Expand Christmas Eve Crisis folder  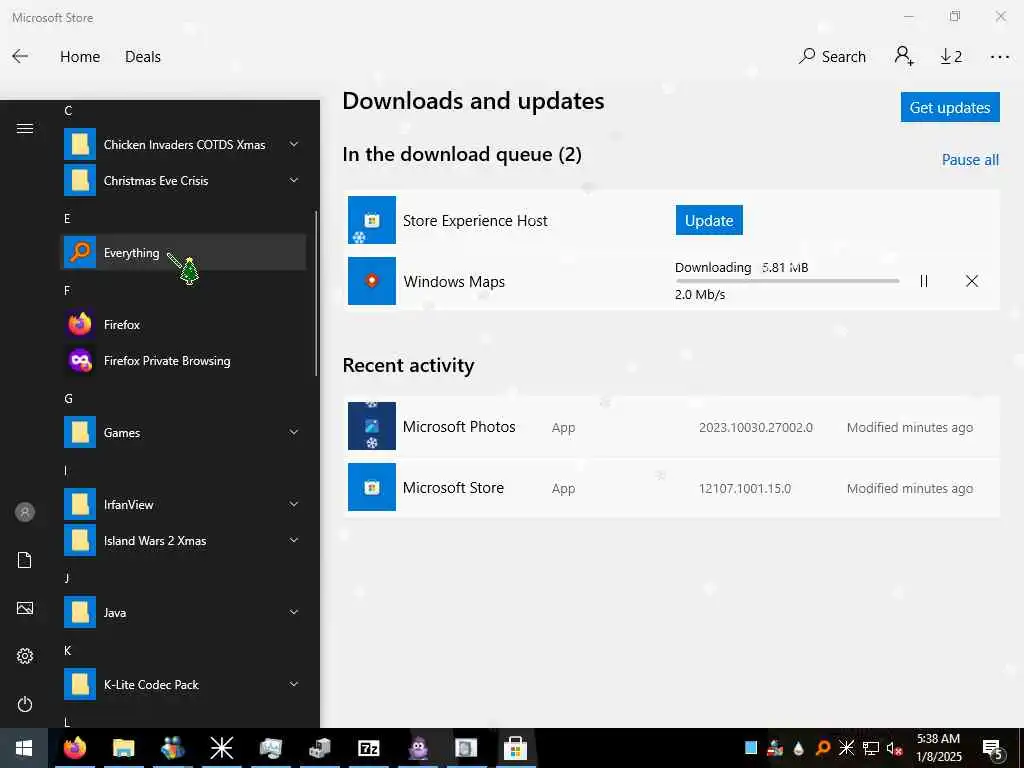click(x=183, y=180)
